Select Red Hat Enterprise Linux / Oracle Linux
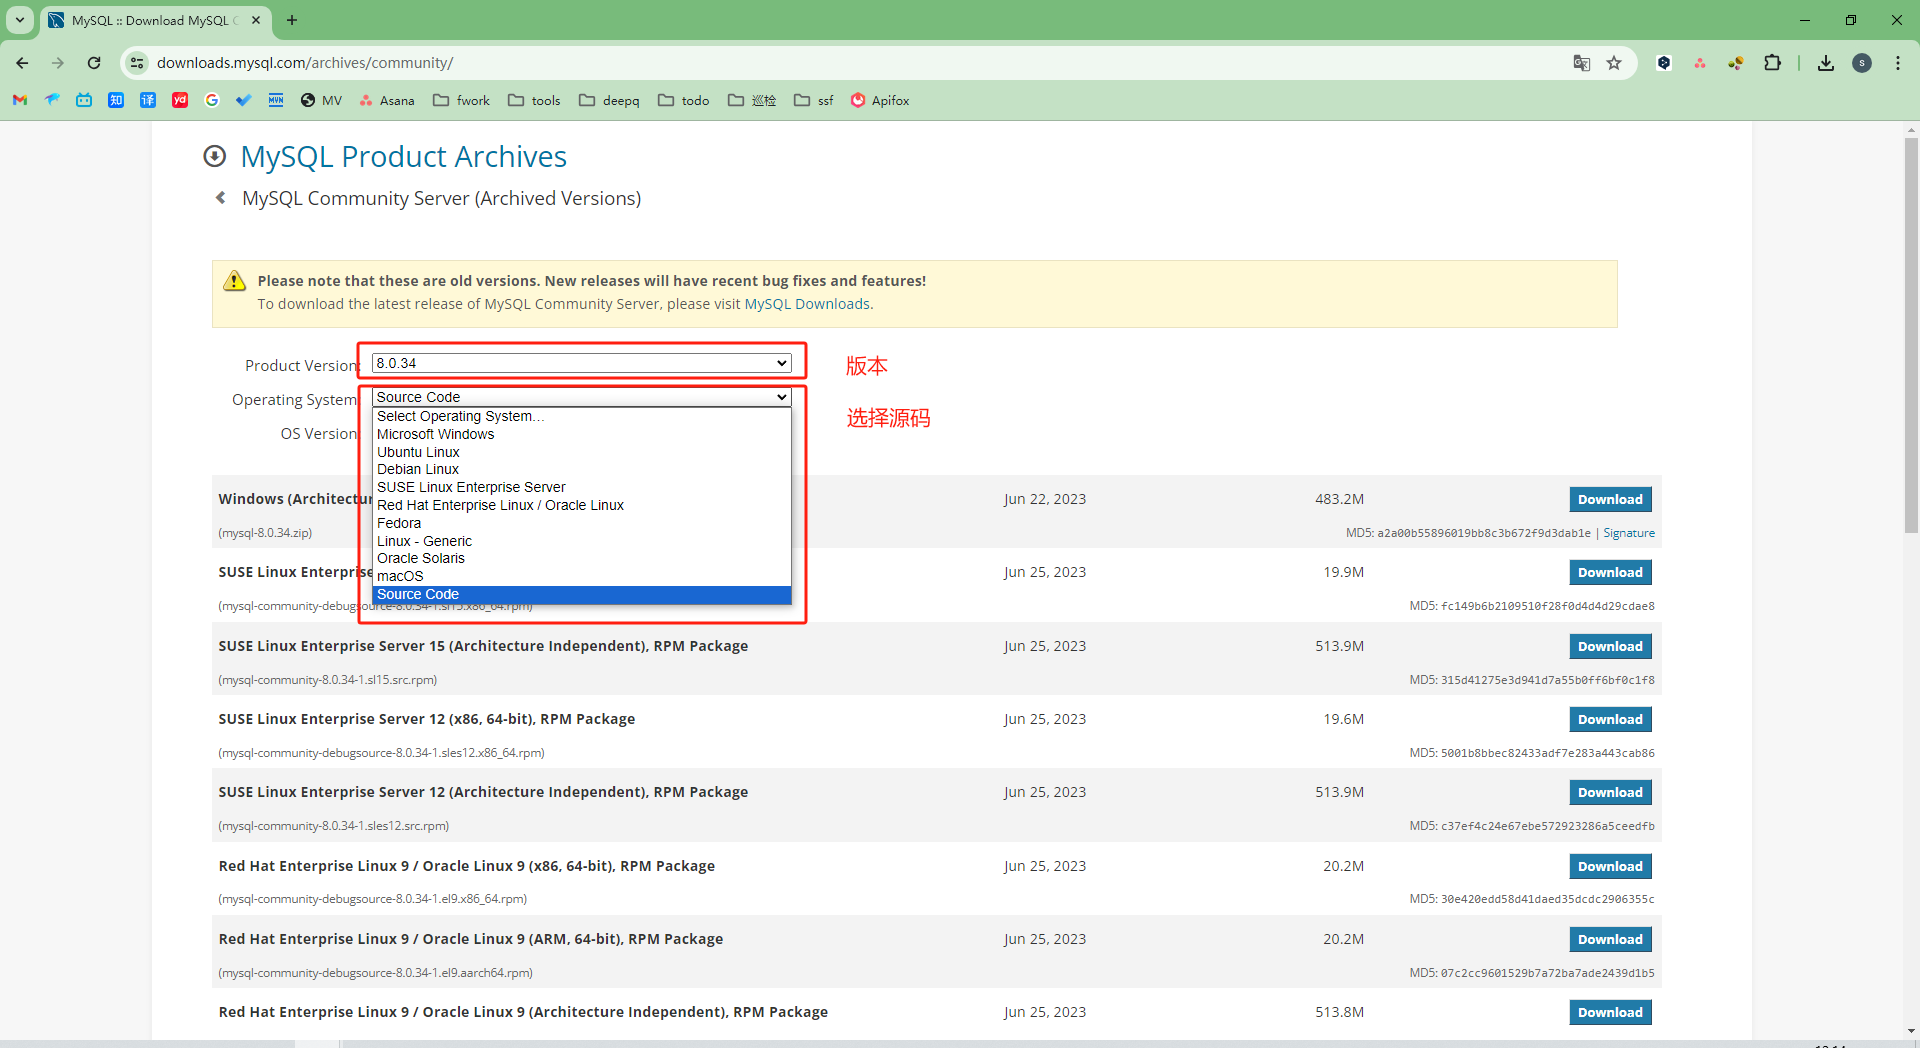Image resolution: width=1920 pixels, height=1048 pixels. click(x=582, y=505)
